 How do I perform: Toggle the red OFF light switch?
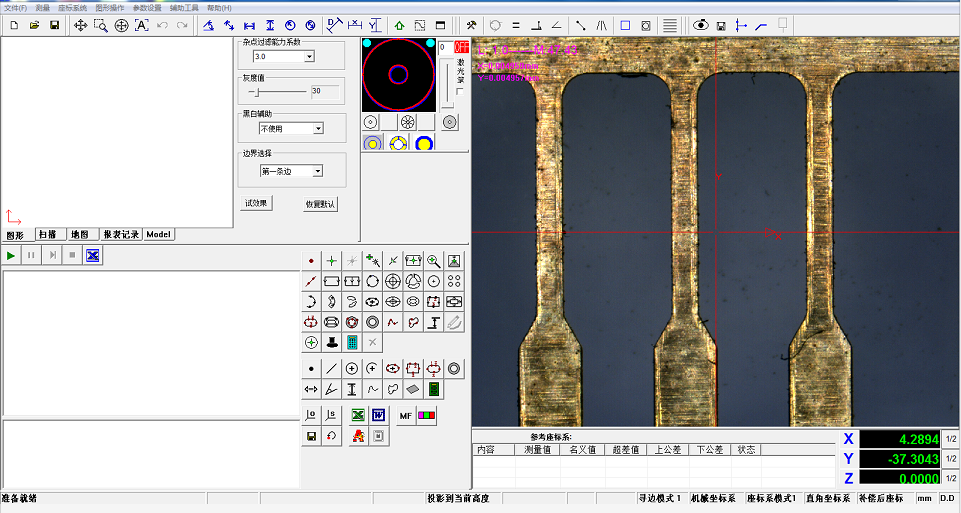point(461,47)
